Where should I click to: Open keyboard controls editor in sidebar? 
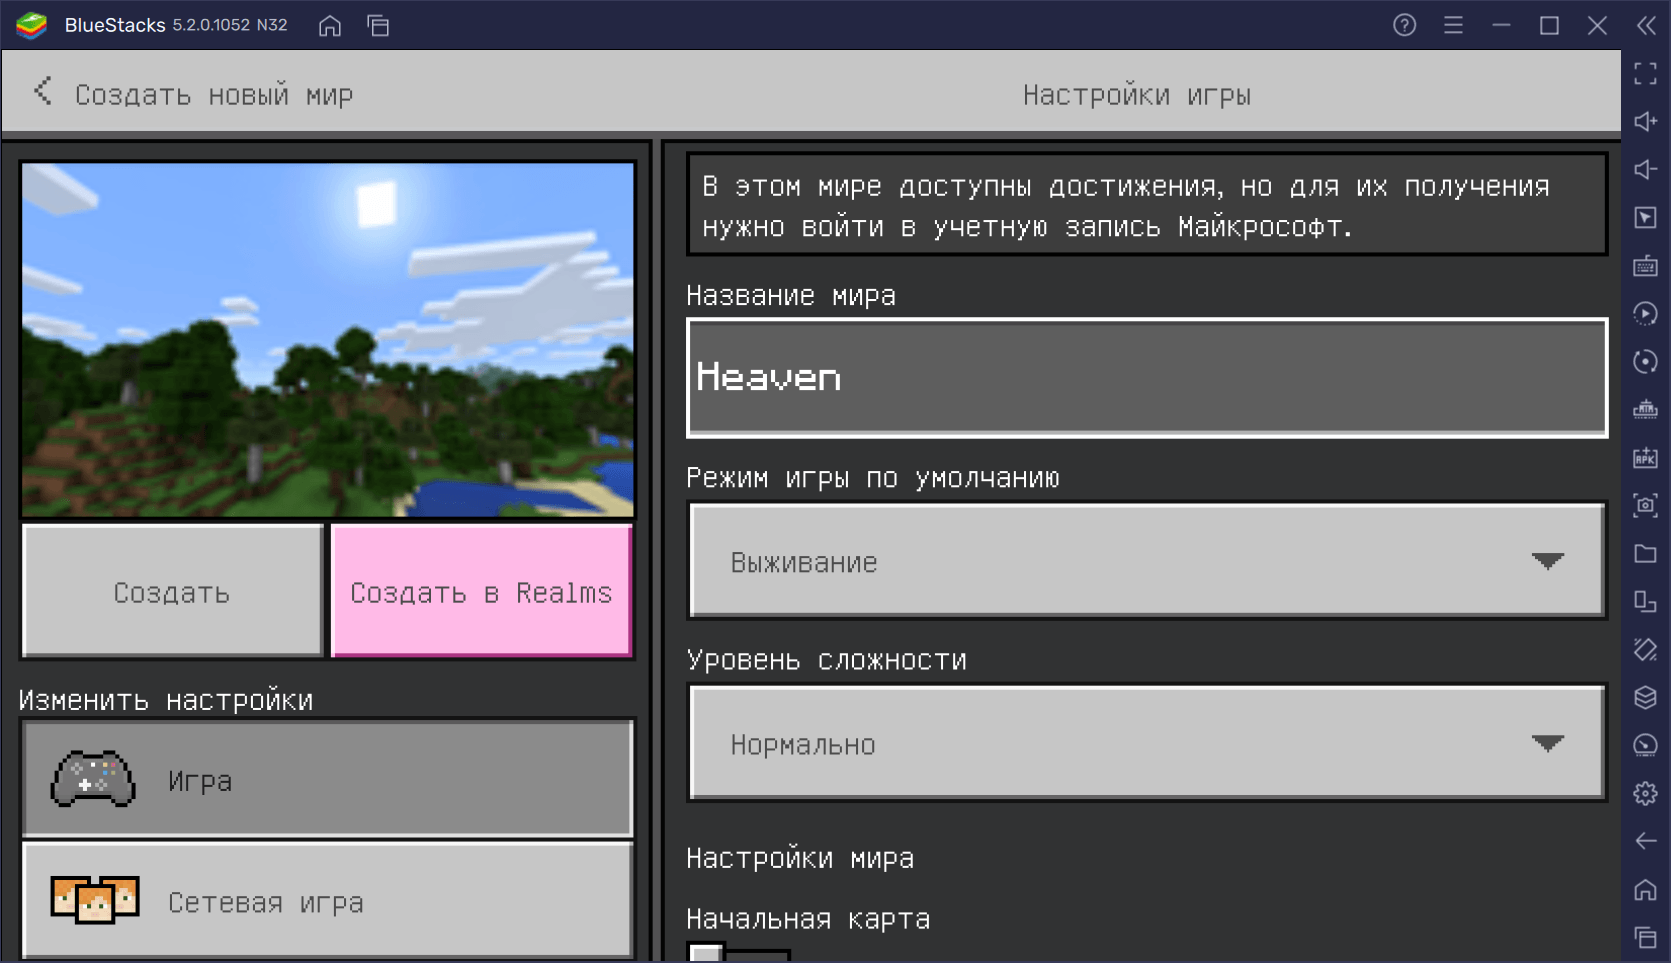[1645, 266]
